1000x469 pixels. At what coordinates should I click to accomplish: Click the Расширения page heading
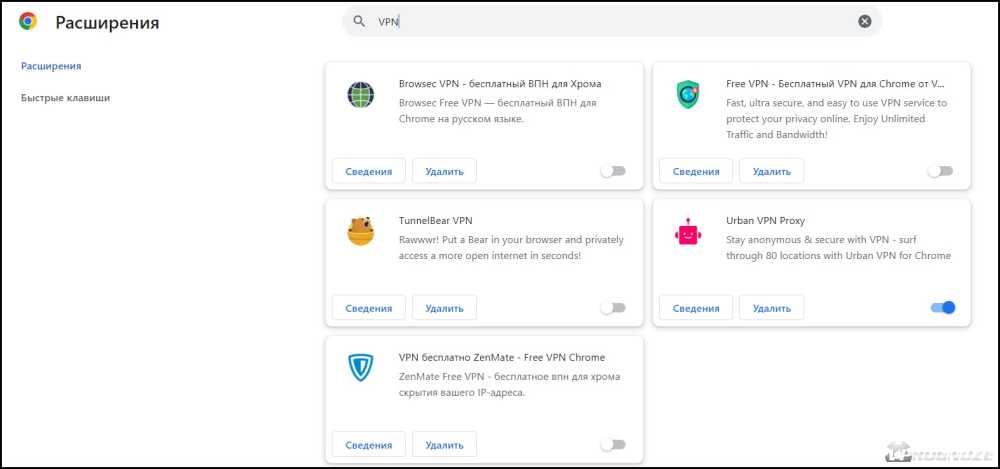[x=107, y=23]
